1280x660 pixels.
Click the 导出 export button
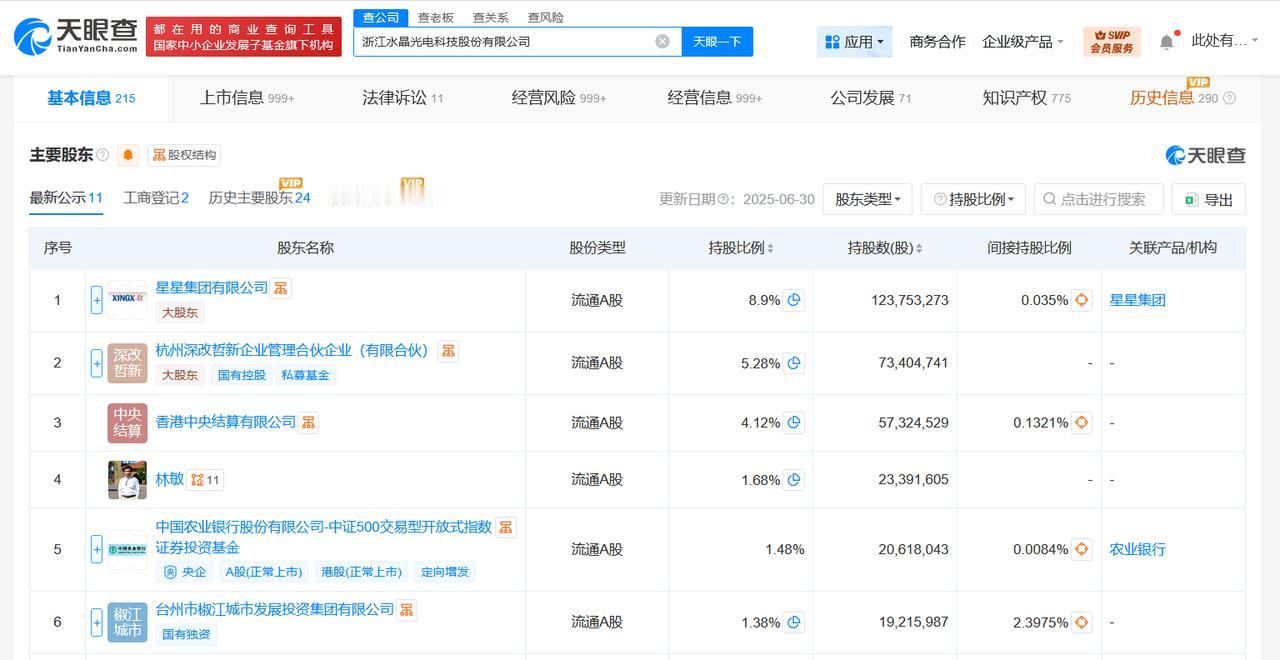(x=1209, y=199)
